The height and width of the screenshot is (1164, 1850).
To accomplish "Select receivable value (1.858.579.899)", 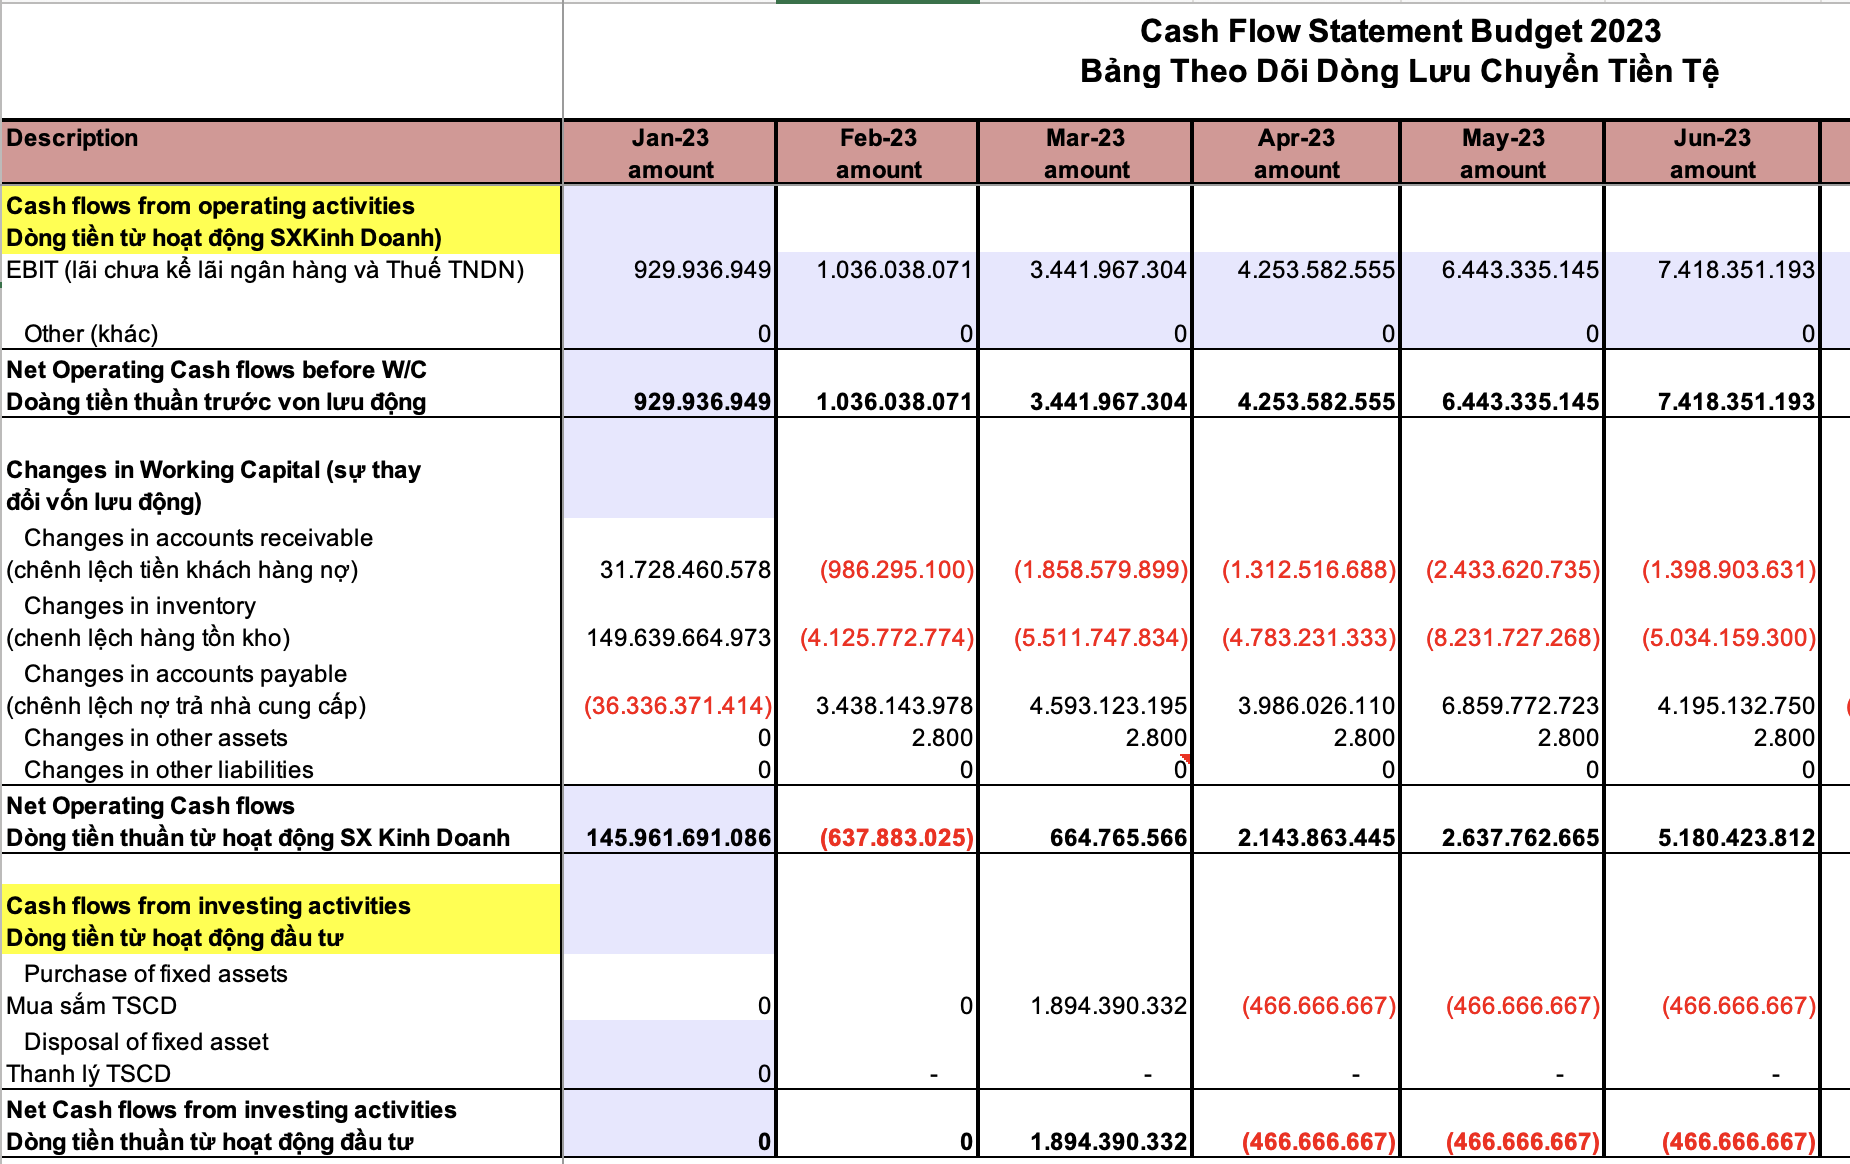I will pos(1101,570).
